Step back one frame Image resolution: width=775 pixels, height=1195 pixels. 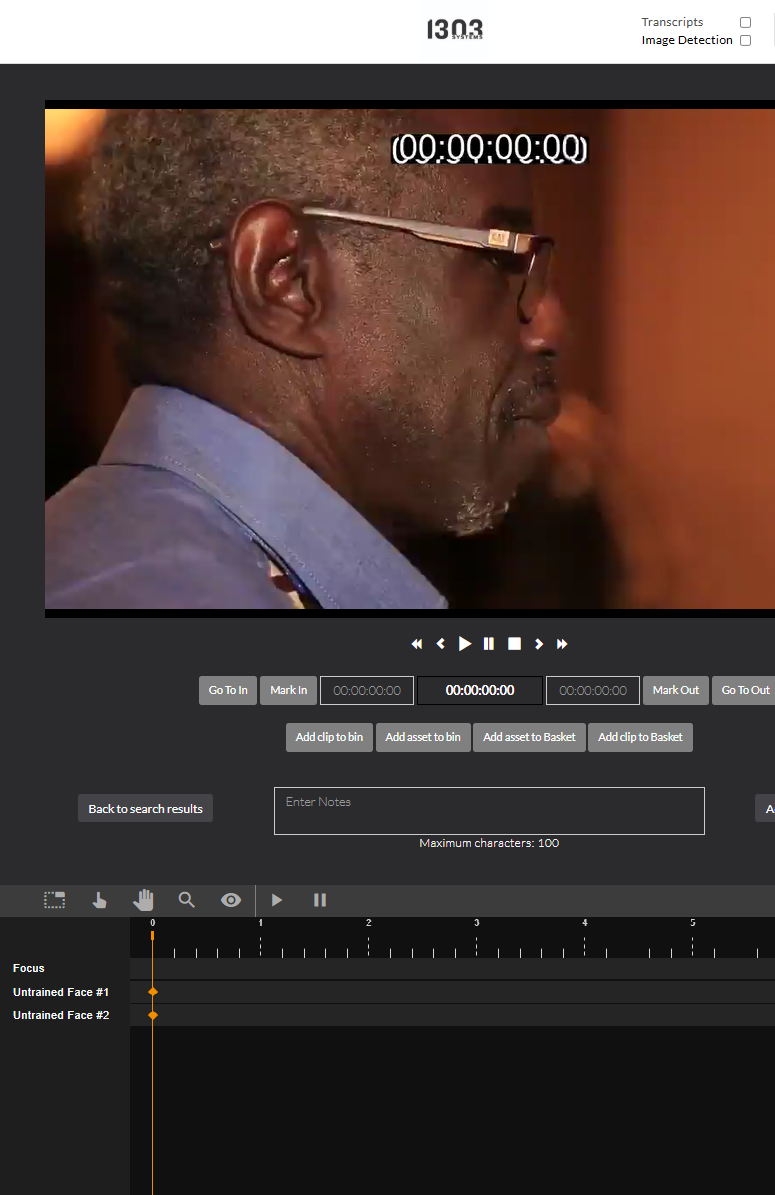click(x=441, y=644)
